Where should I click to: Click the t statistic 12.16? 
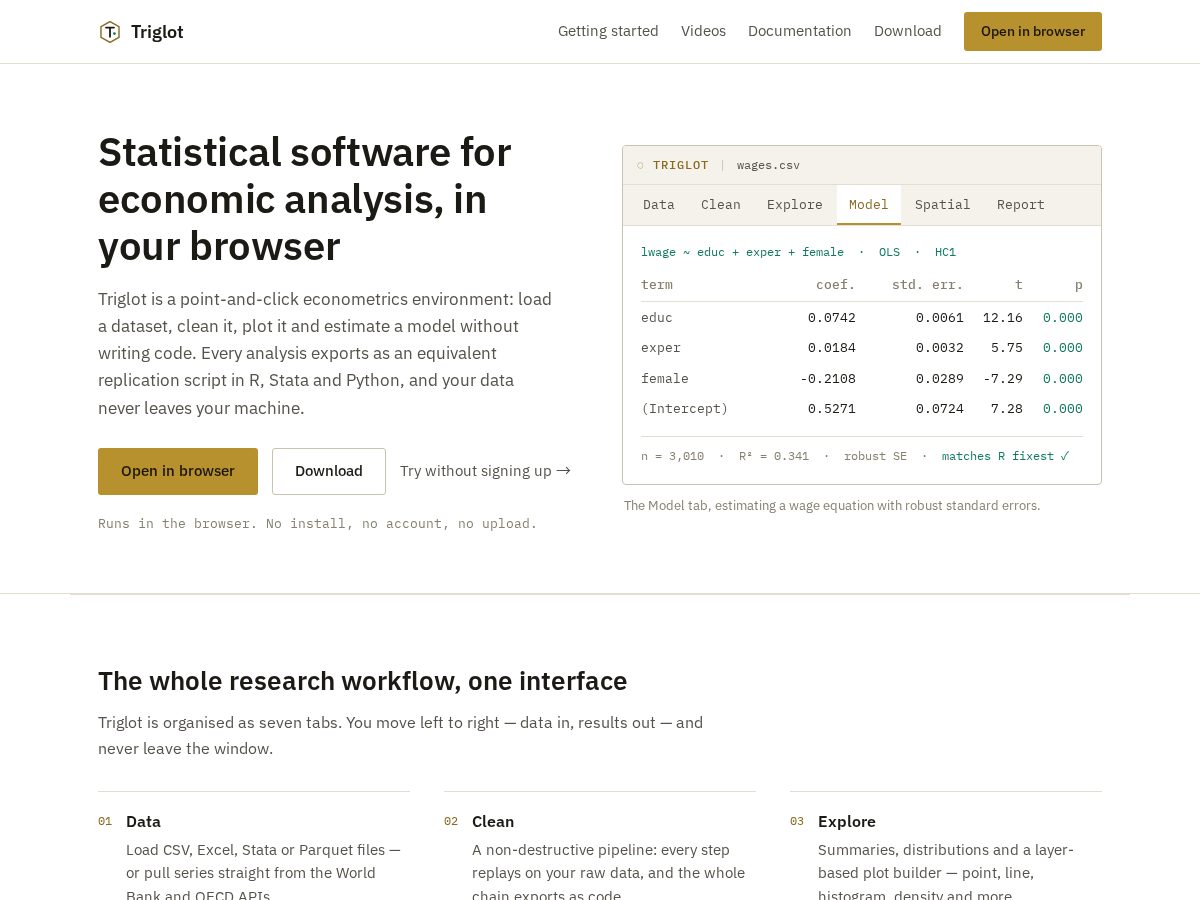coord(1003,318)
